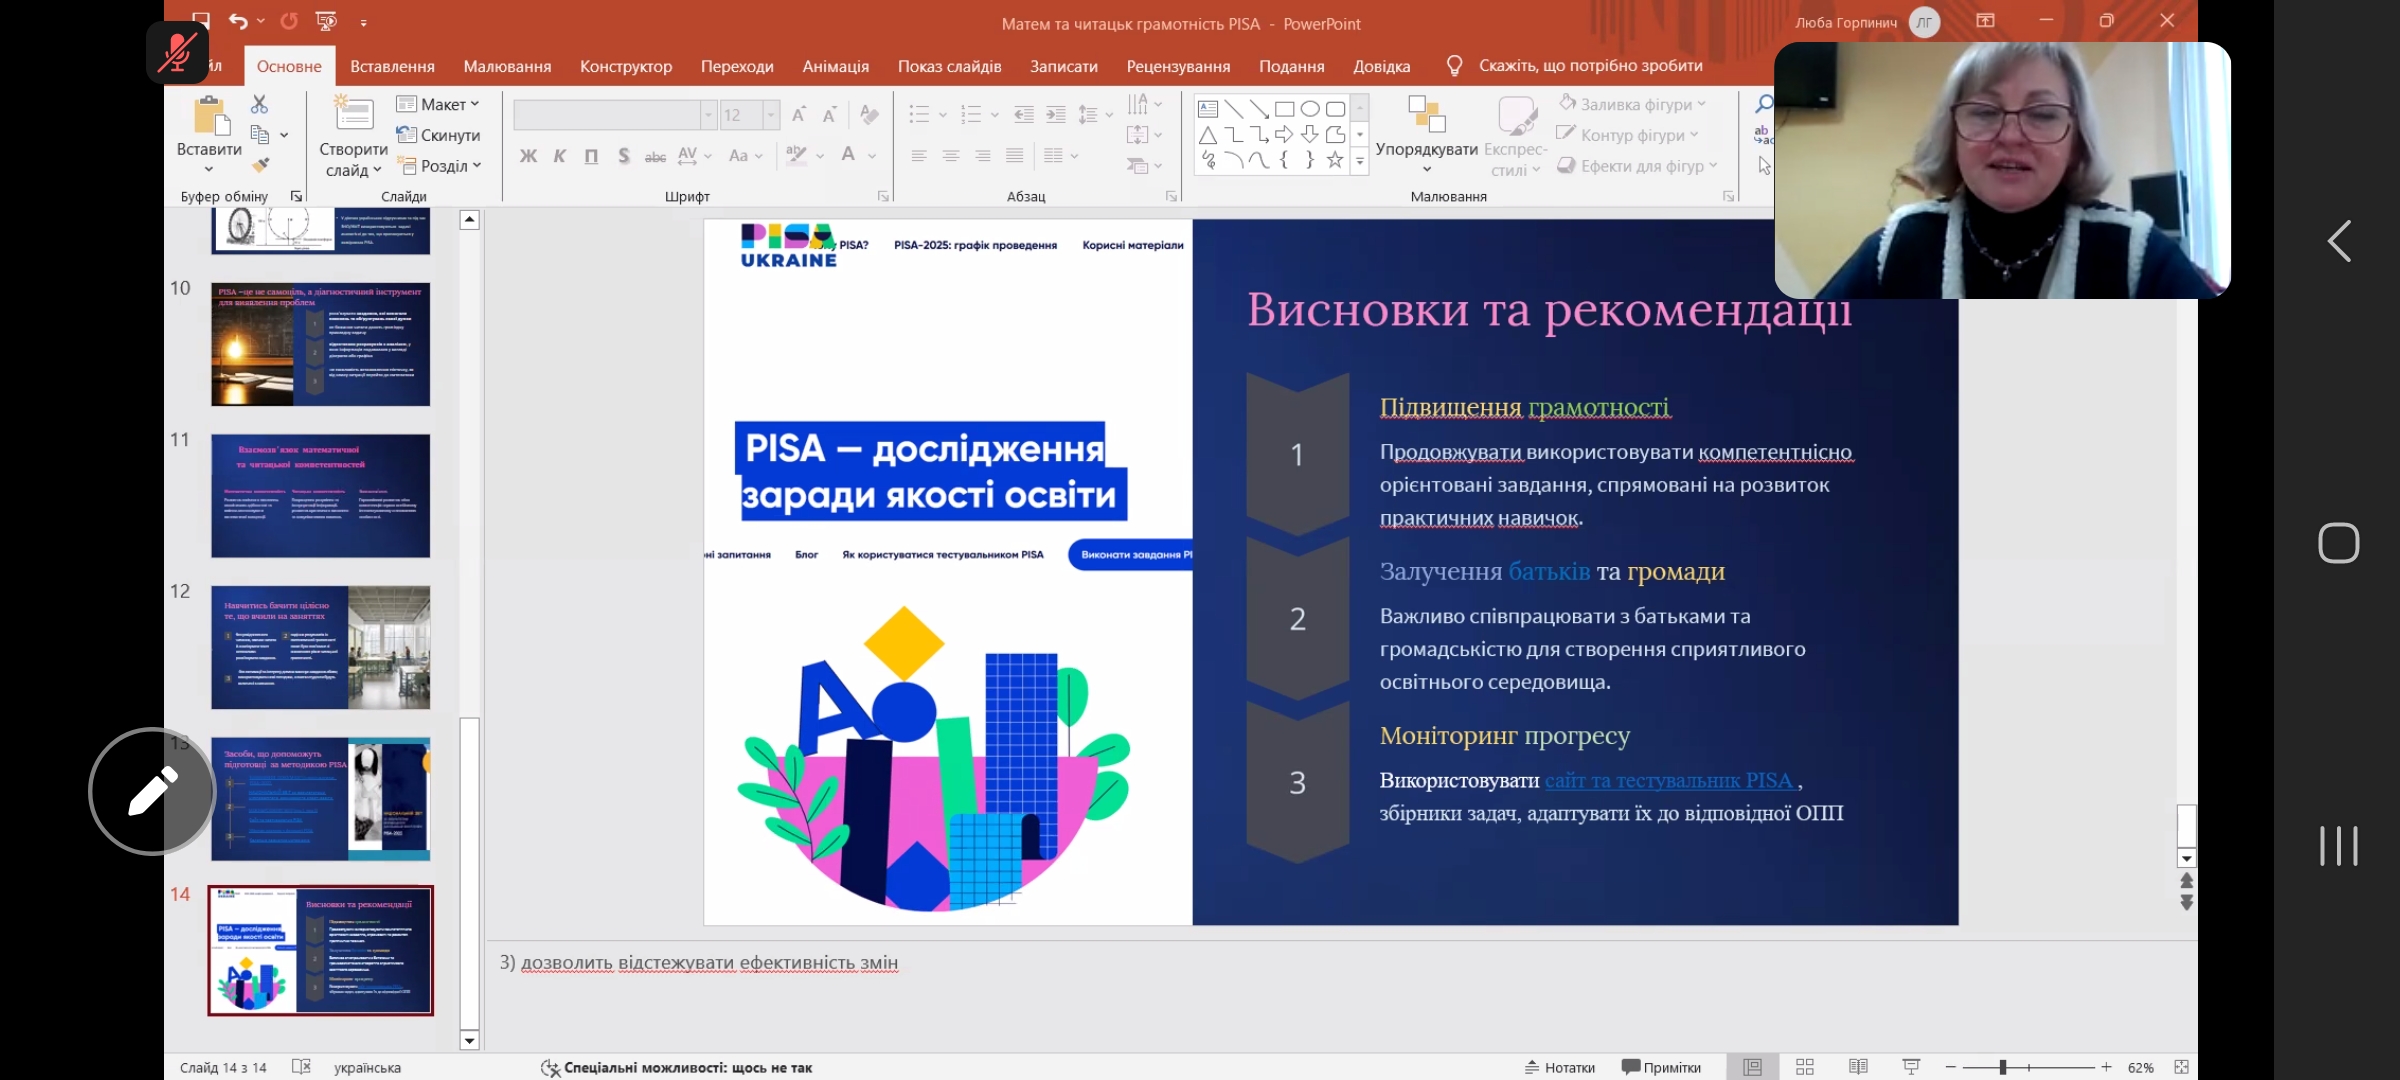2400x1080 pixels.
Task: Center text in Абзац group
Action: coord(951,156)
